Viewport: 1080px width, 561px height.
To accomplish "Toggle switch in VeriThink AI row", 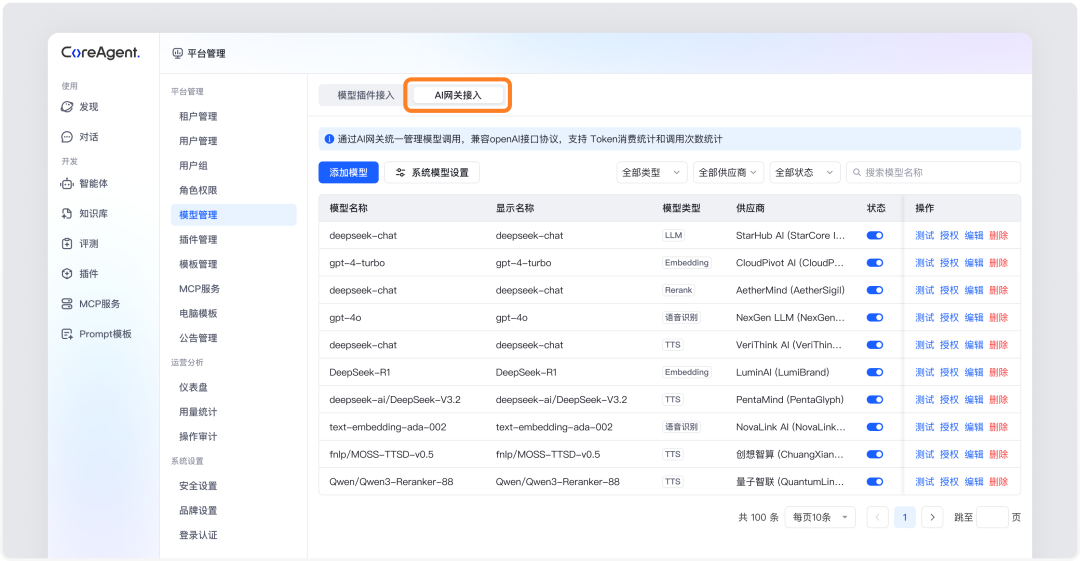I will tap(875, 345).
